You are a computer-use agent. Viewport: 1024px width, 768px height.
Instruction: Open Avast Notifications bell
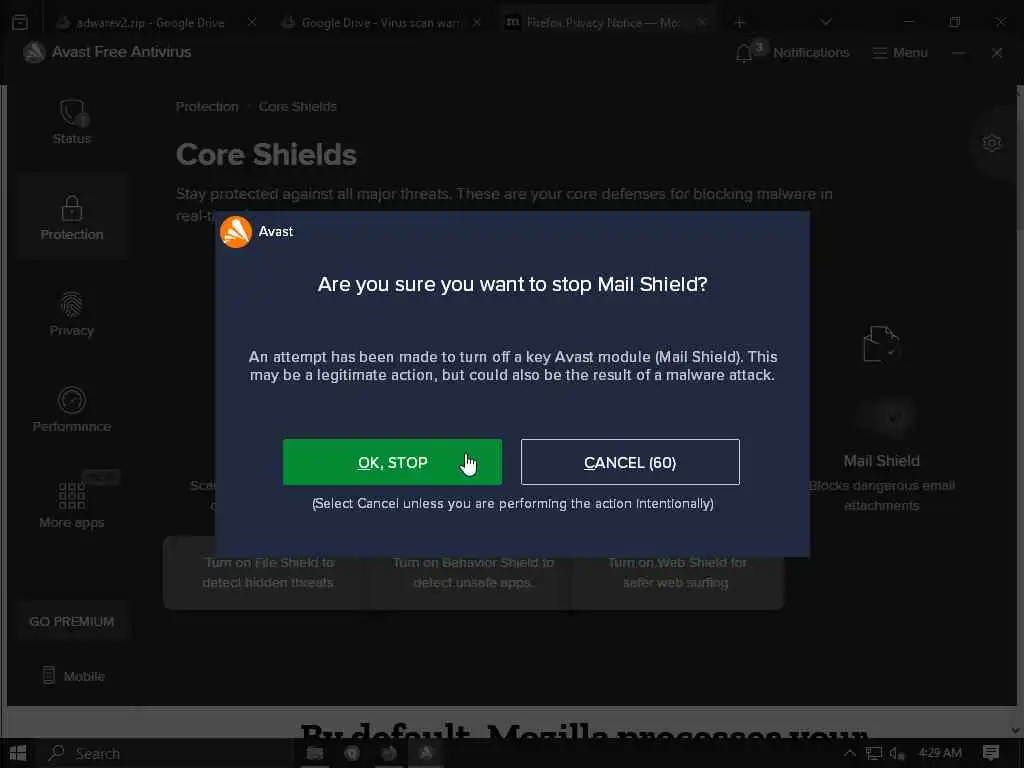click(x=744, y=53)
